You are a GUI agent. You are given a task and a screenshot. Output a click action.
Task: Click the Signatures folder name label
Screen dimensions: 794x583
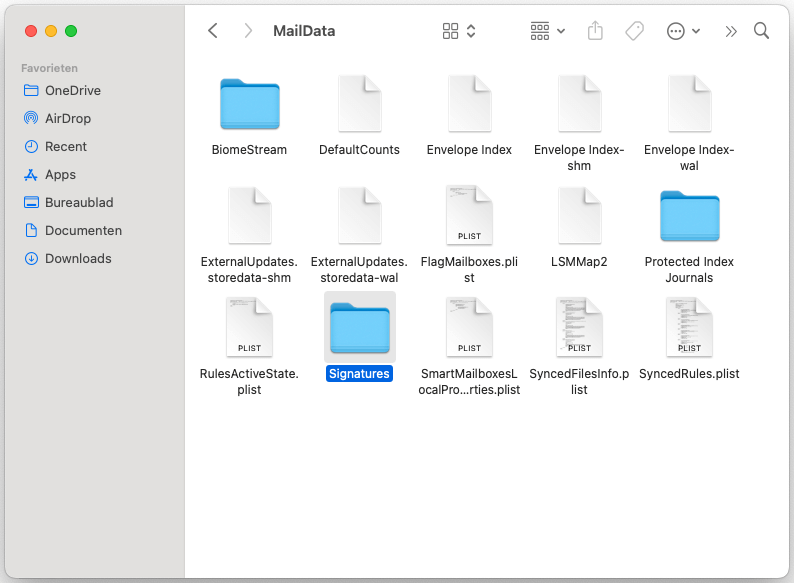click(360, 374)
